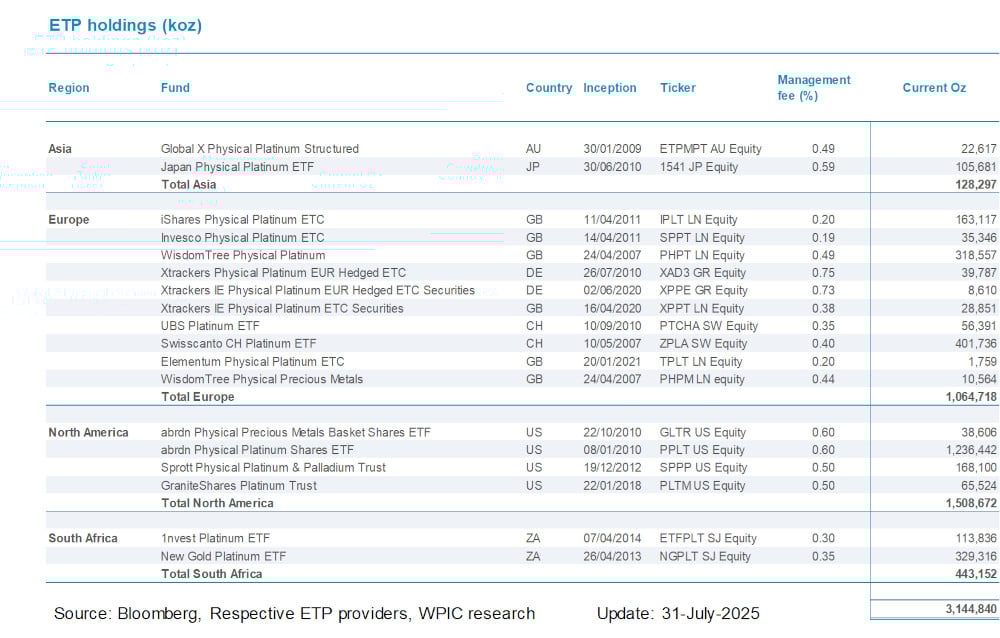The width and height of the screenshot is (1000, 638).
Task: Click Total South Africa value 443,152
Action: coord(976,574)
